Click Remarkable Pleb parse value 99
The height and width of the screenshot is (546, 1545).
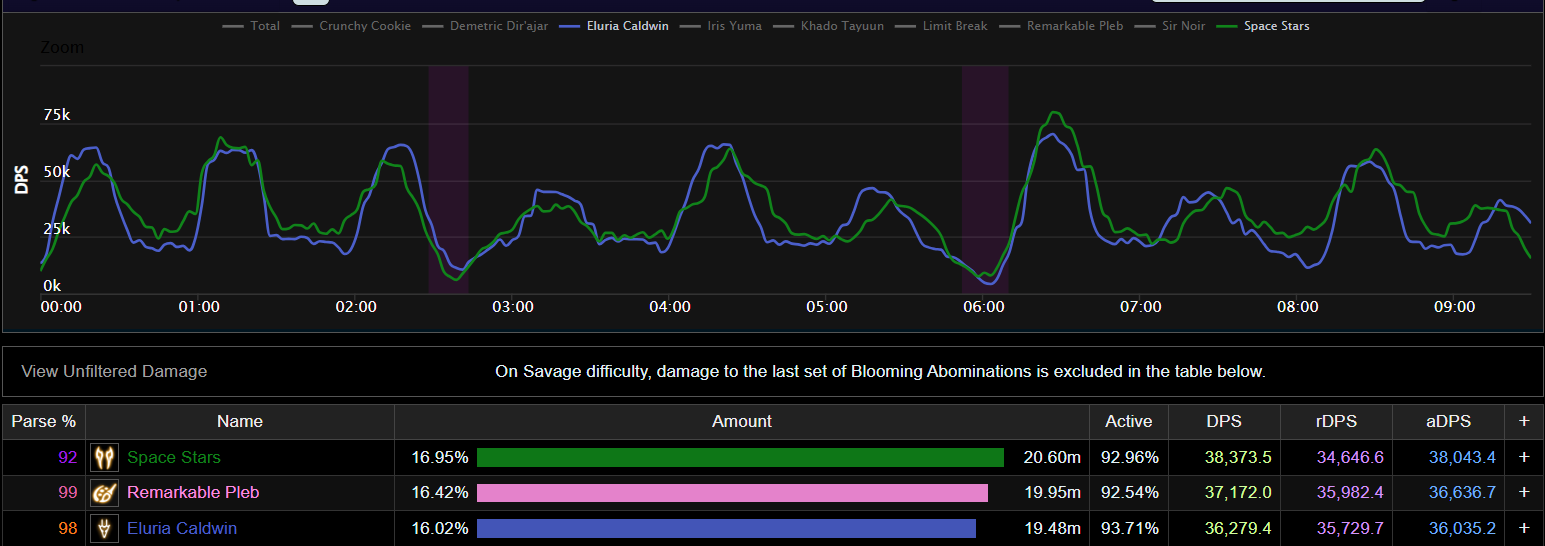pyautogui.click(x=68, y=493)
